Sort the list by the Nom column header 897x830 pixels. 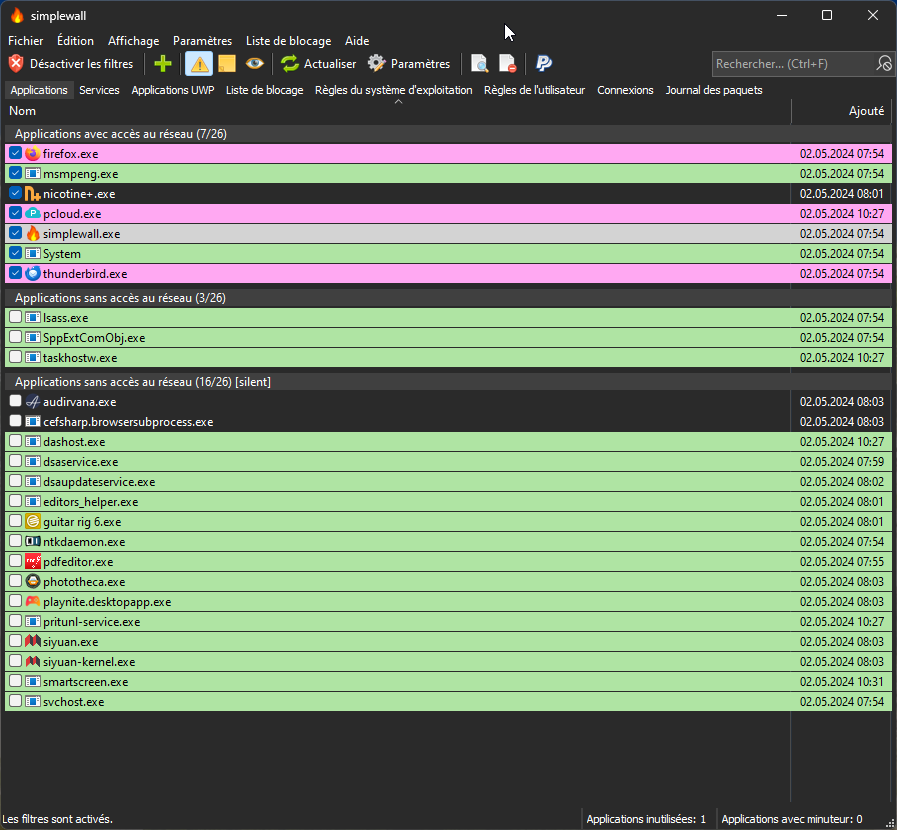(398, 111)
